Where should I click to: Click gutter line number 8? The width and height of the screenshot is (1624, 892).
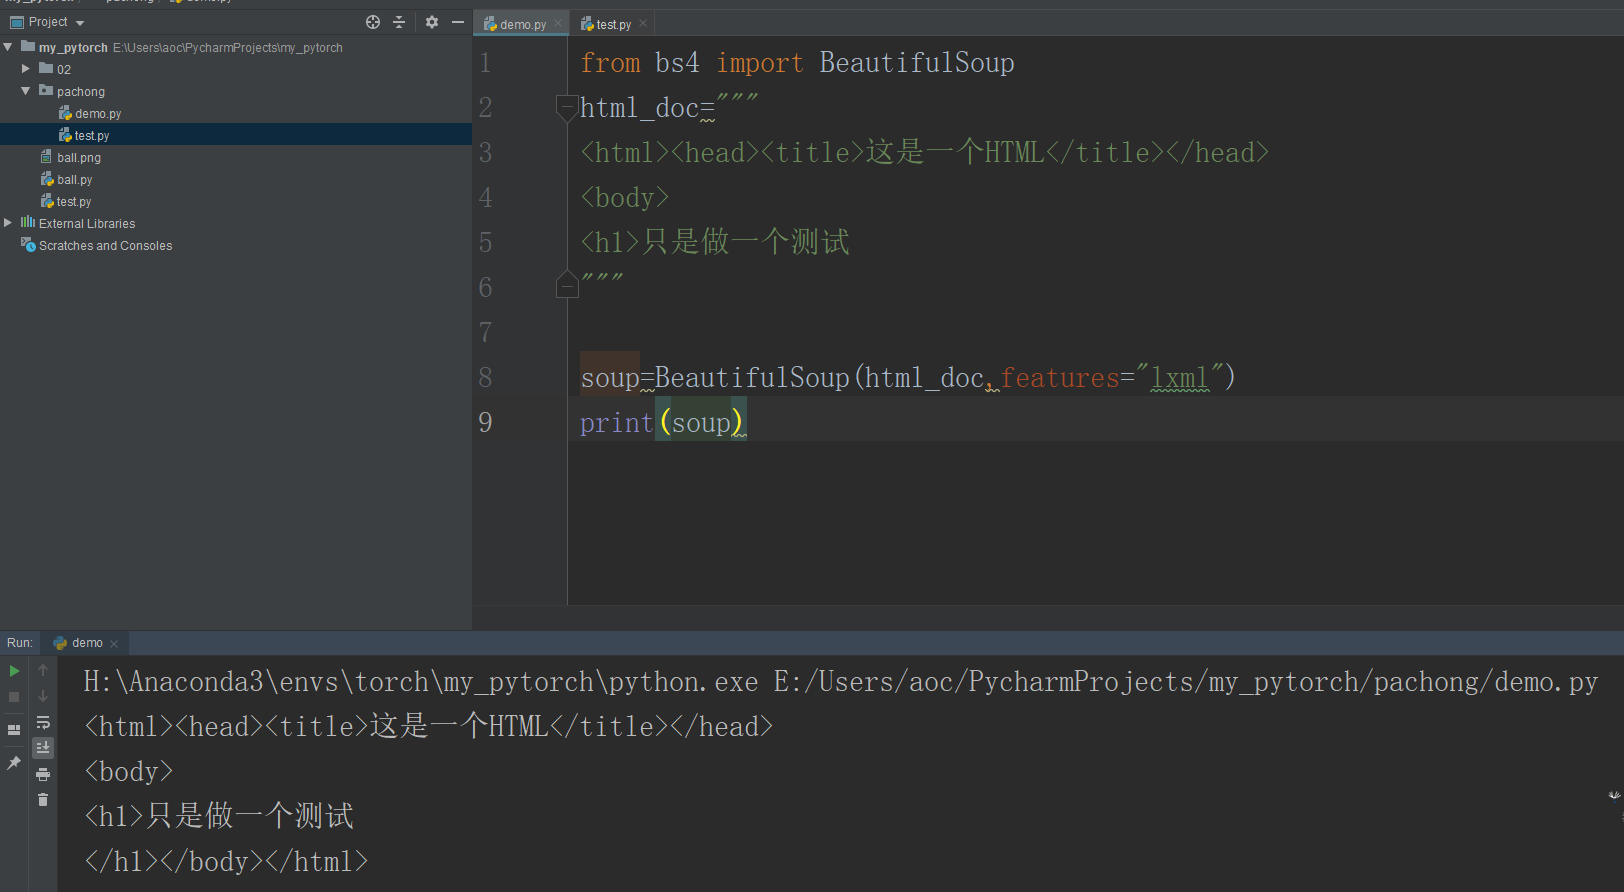485,378
